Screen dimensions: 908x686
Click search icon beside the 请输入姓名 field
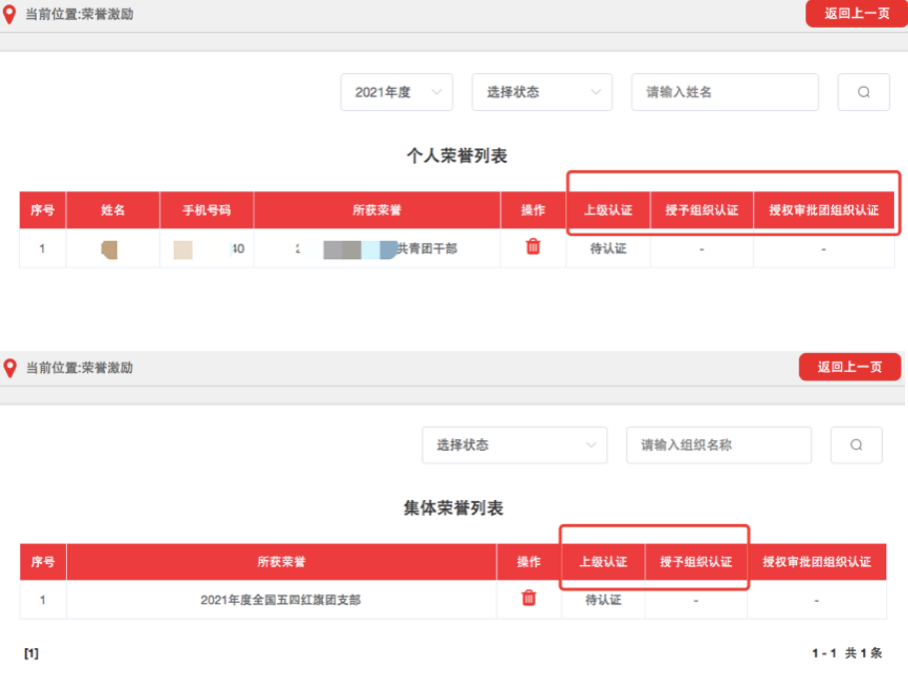pyautogui.click(x=863, y=92)
